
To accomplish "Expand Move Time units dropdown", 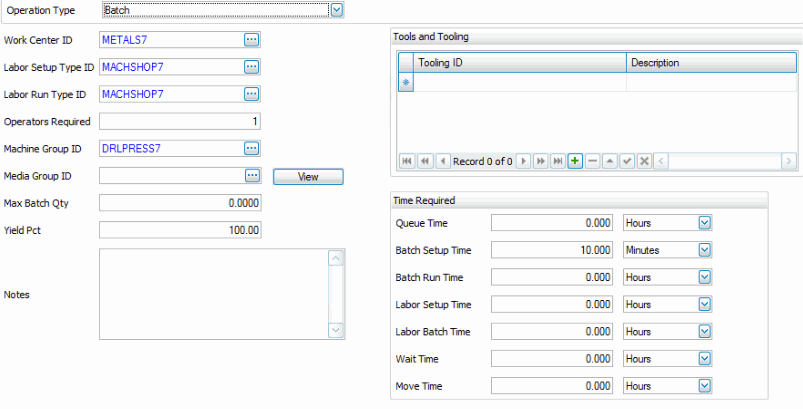I will [705, 385].
